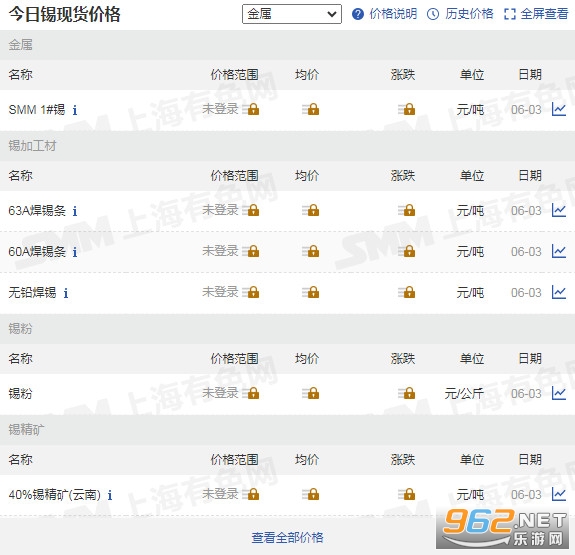Screen dimensions: 575x555
Task: Click the 63A焊锡条 product name
Action: click(37, 211)
